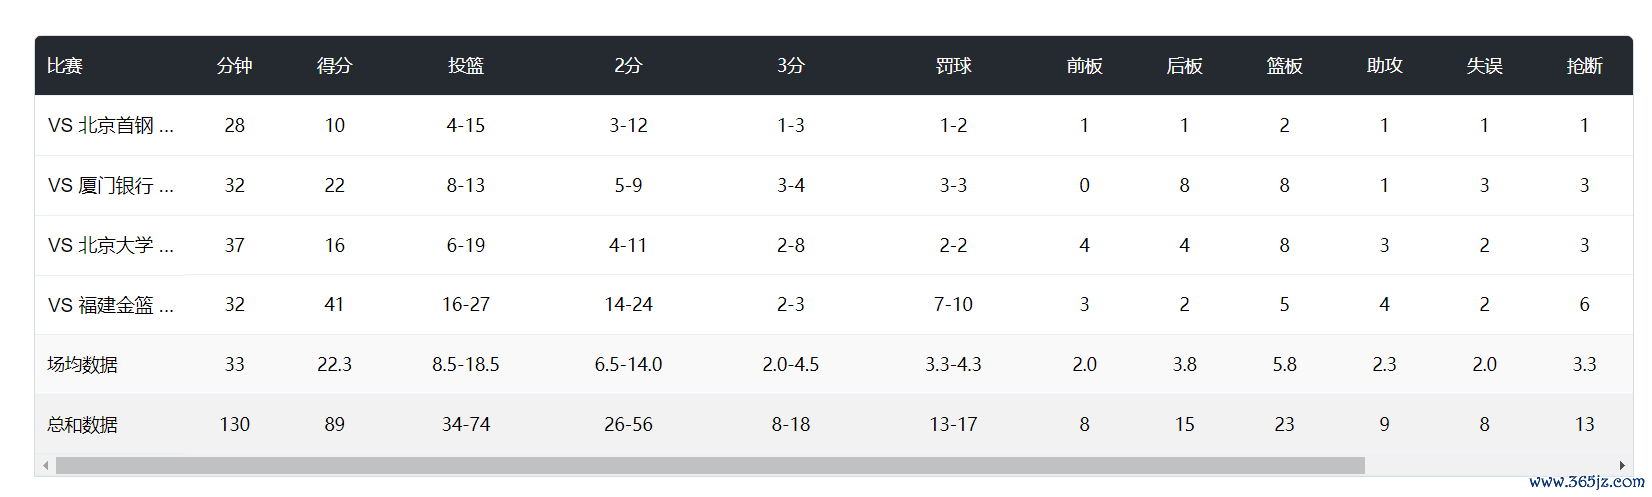1652x497 pixels.
Task: Click the 41 points cell
Action: click(x=334, y=305)
